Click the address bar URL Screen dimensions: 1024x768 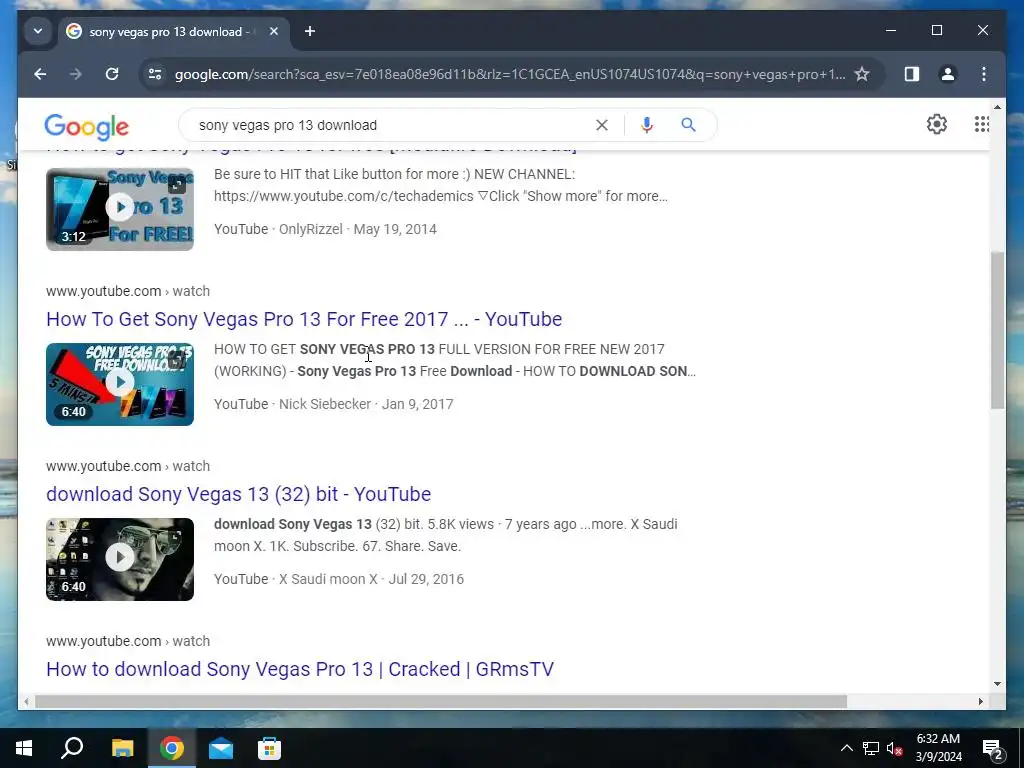pos(509,74)
